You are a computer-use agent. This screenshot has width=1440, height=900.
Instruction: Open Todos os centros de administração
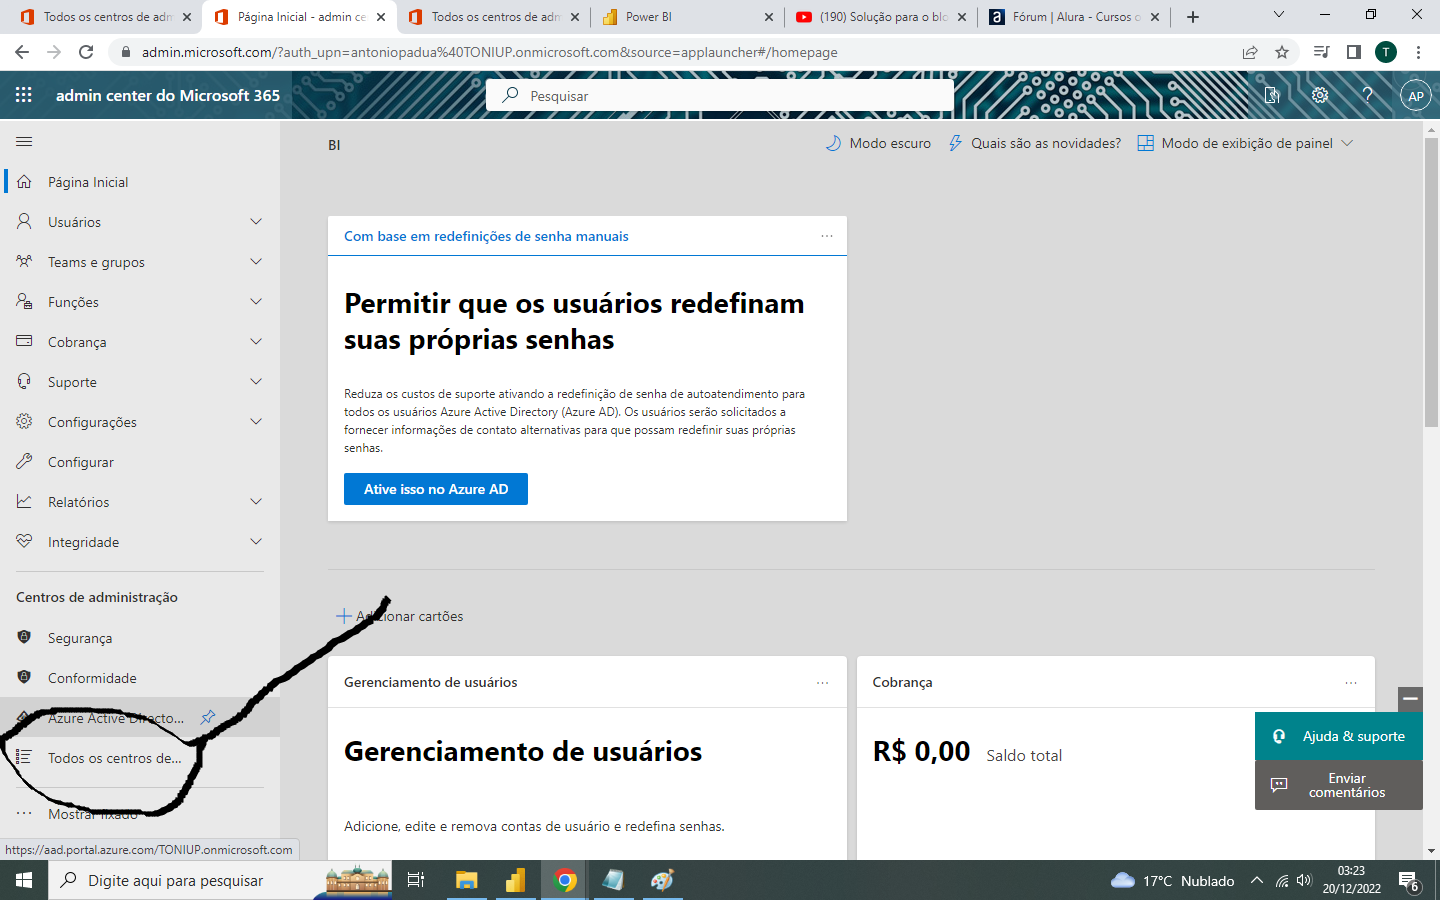tap(140, 758)
